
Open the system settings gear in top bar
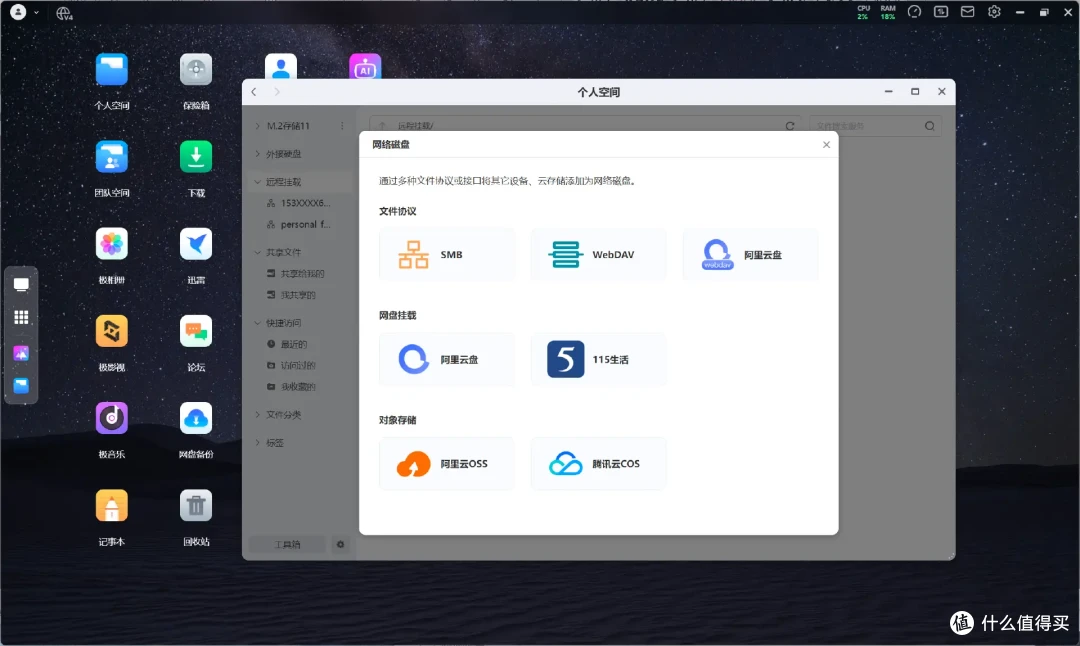(x=994, y=12)
